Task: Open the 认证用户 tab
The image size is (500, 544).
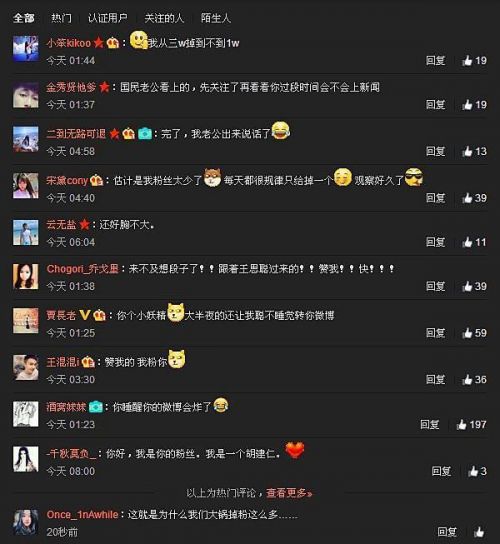Action: click(108, 18)
